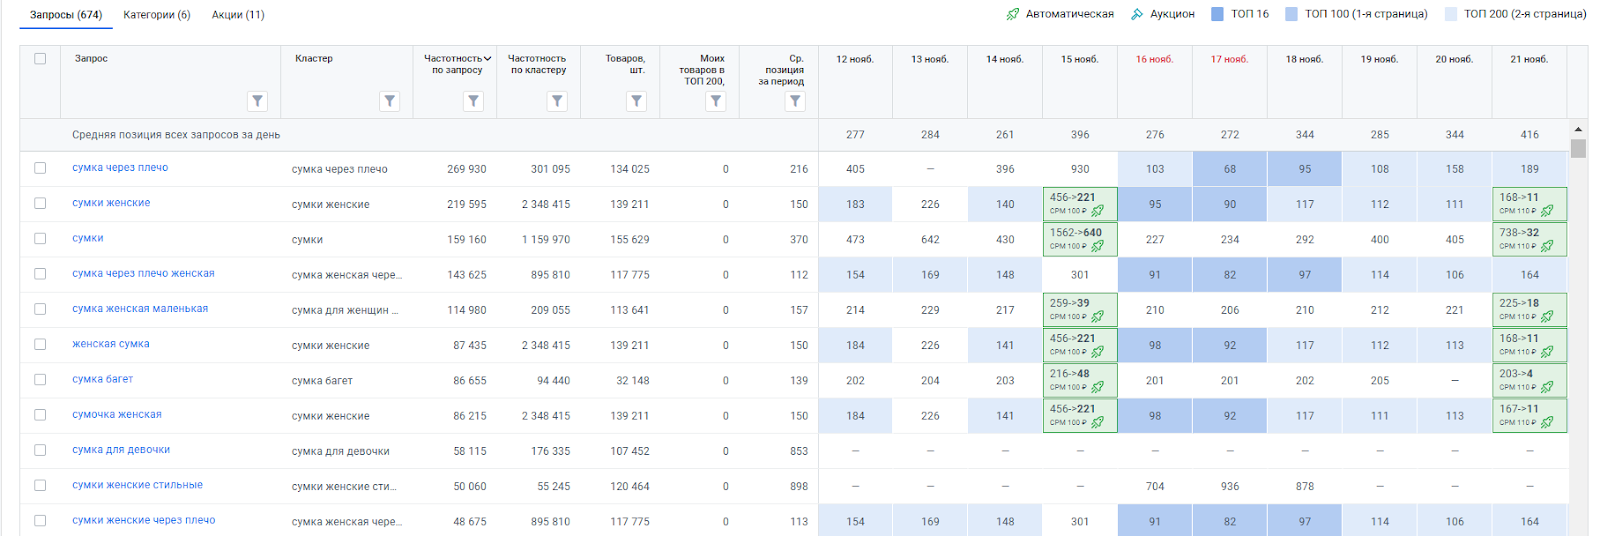Screen dimensions: 1600x536
Task: Click the Ср. позиция за период header text
Action: 782,70
